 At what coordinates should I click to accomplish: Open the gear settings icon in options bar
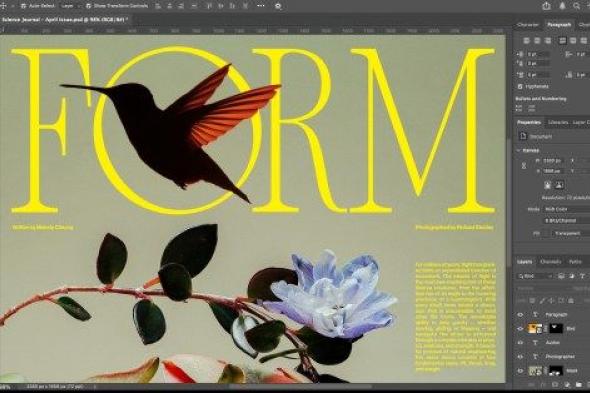278,6
